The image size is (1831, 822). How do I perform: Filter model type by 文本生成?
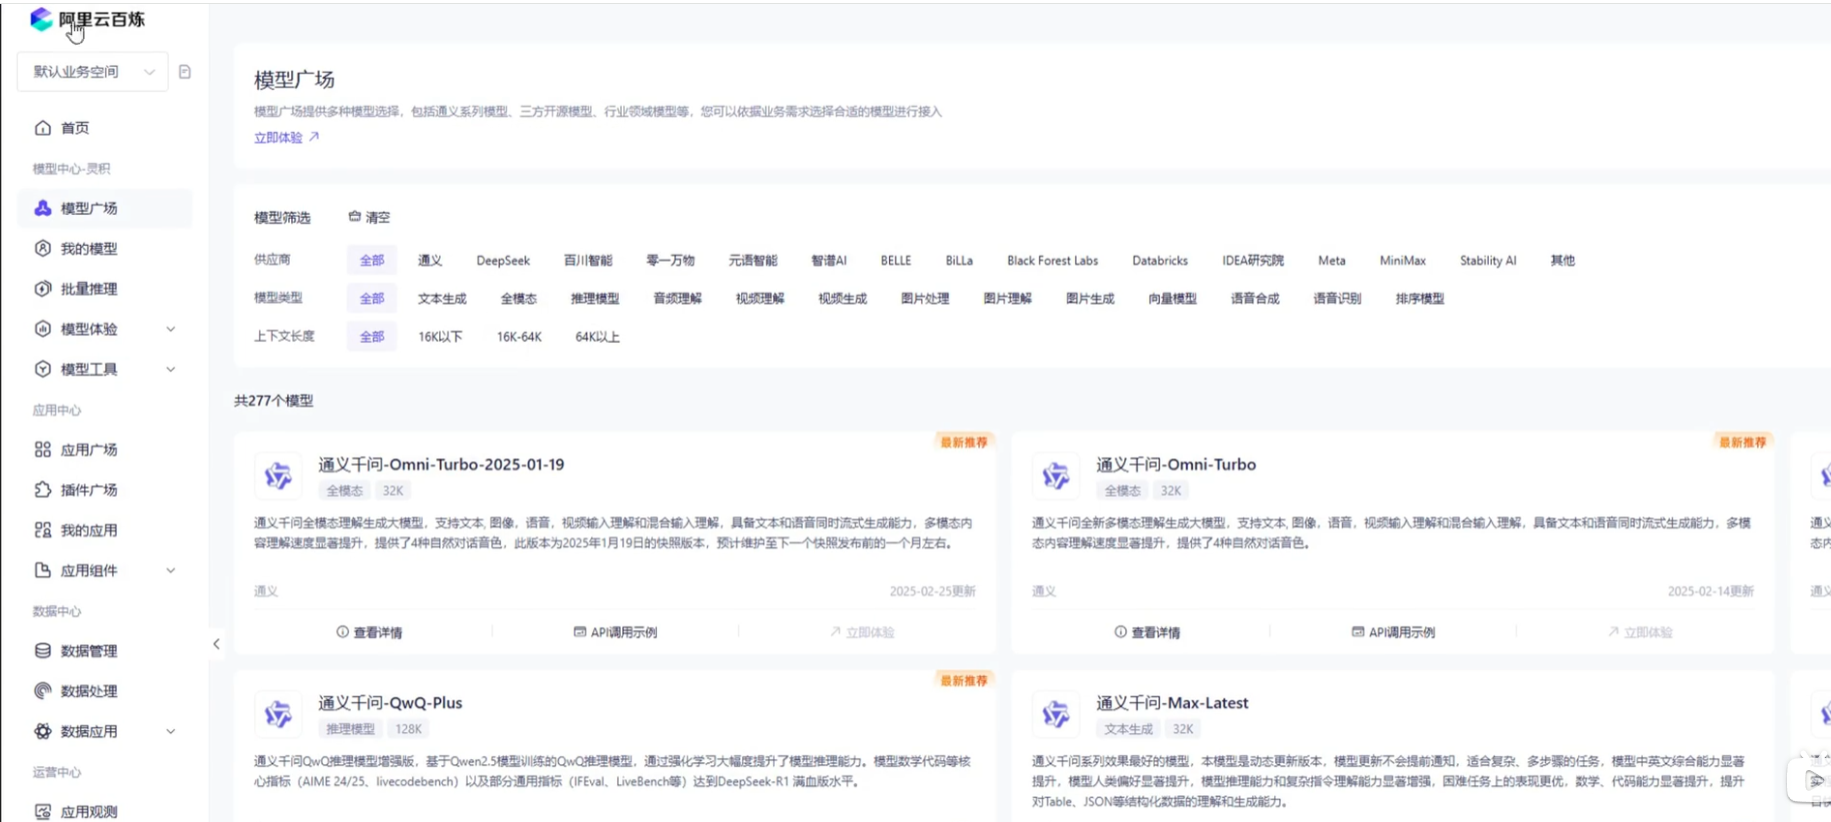tap(442, 298)
